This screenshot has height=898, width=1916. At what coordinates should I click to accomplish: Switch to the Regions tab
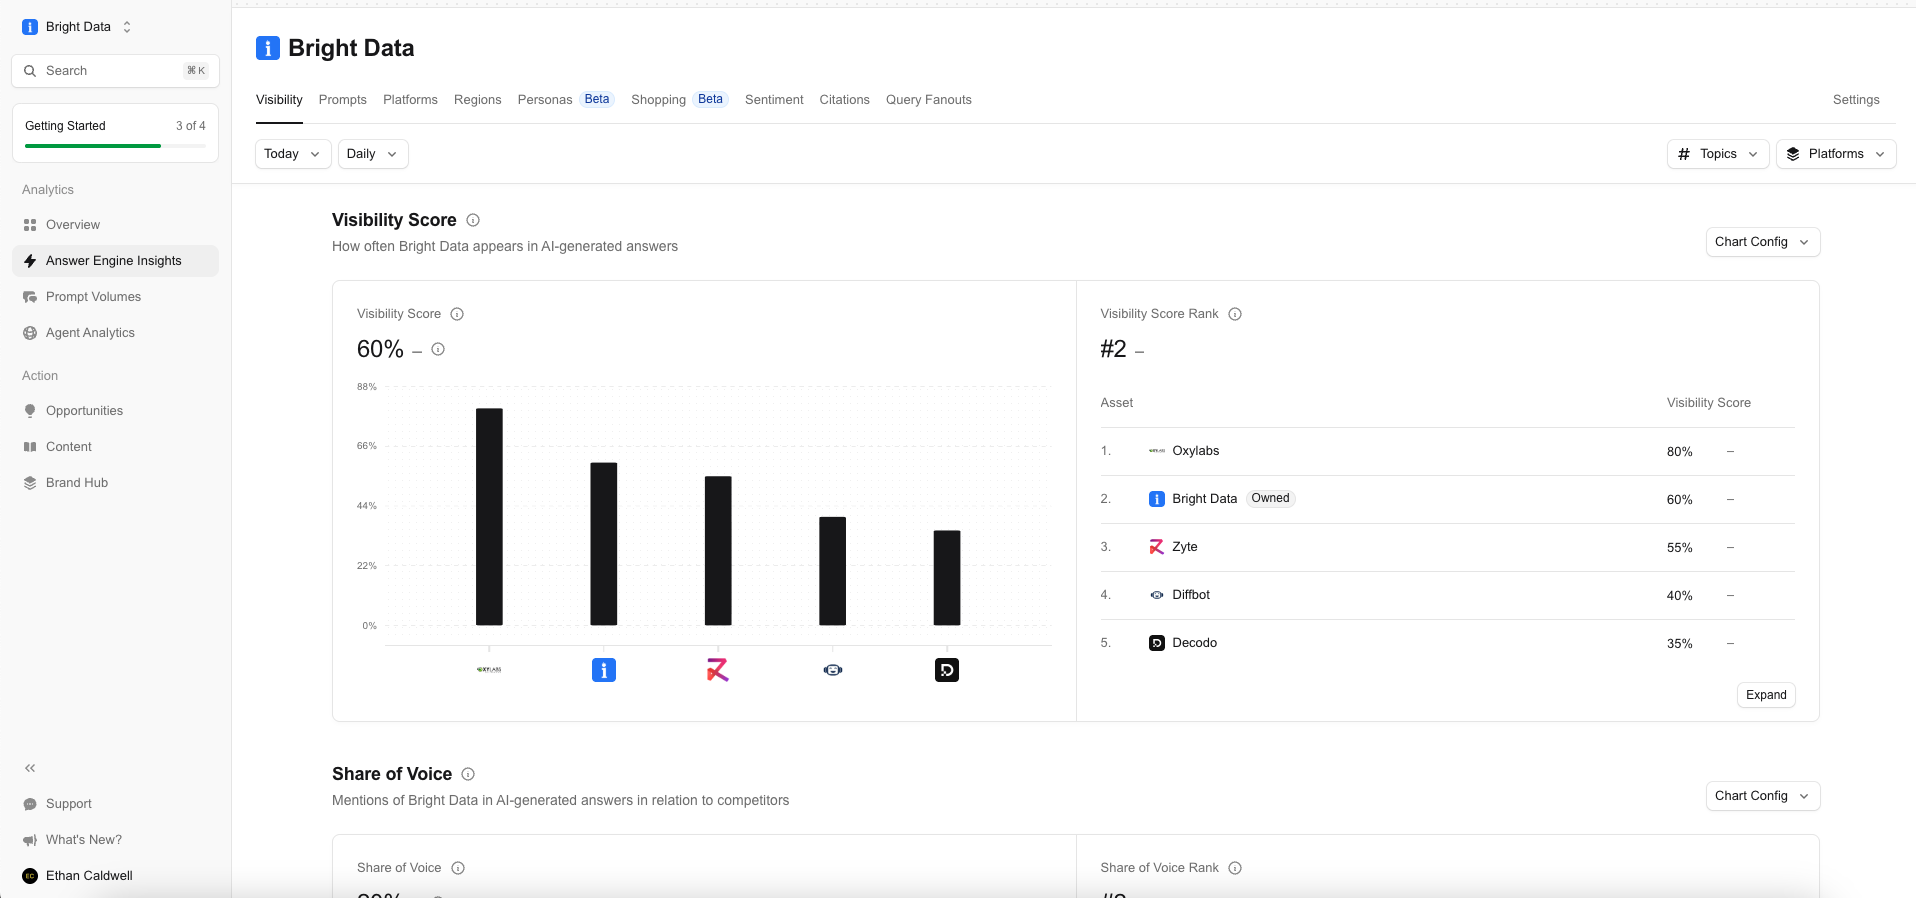(x=478, y=100)
